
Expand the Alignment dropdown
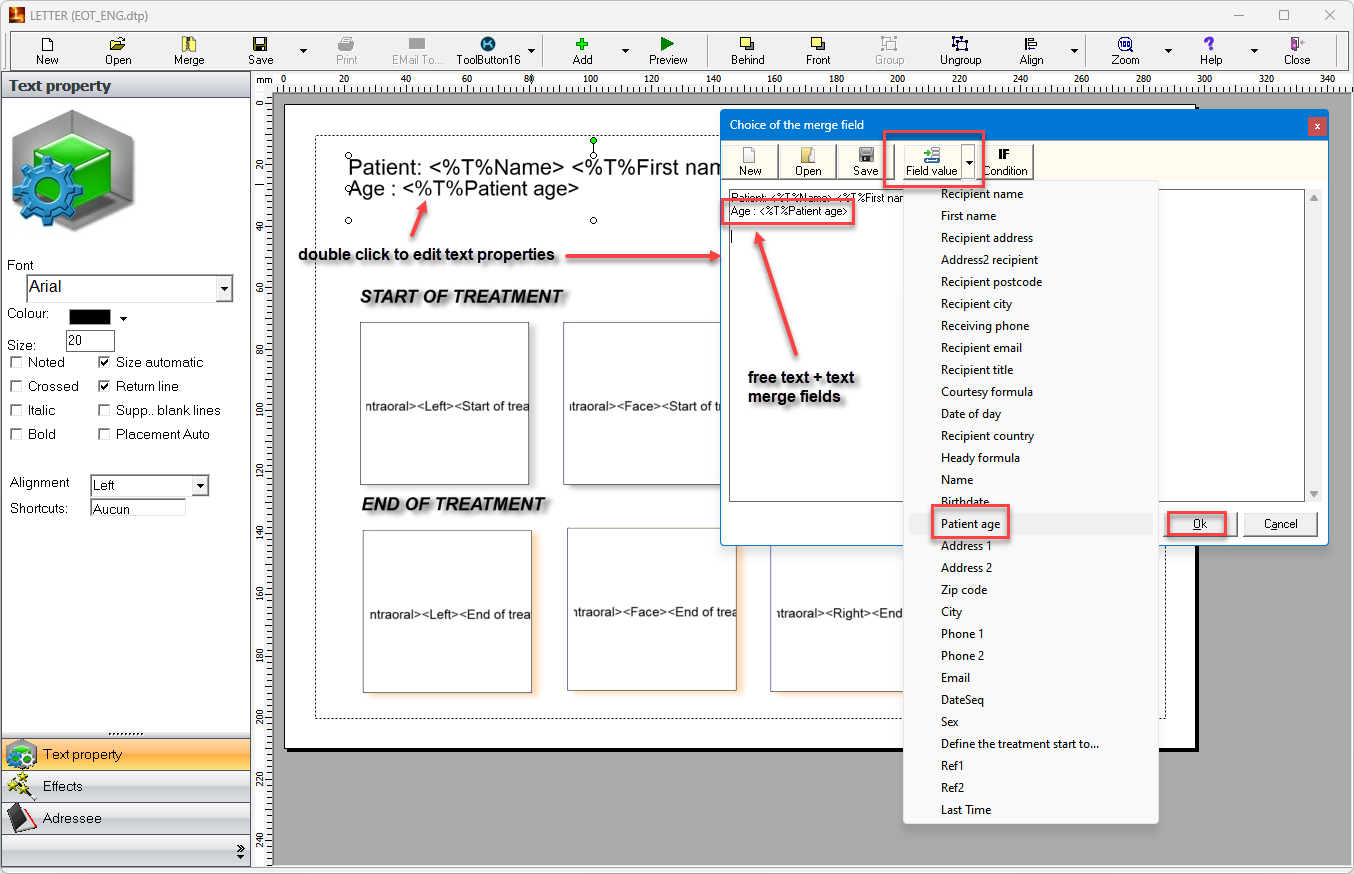200,486
